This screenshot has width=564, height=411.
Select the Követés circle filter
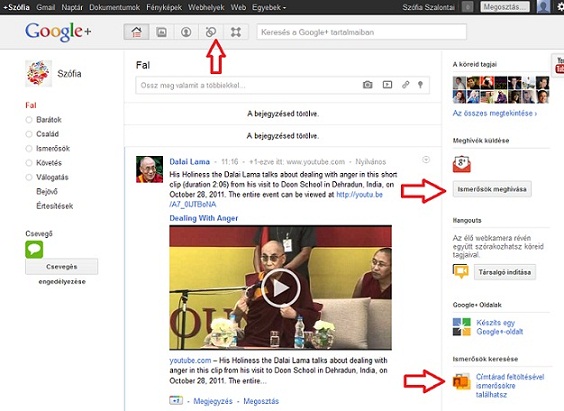point(44,163)
